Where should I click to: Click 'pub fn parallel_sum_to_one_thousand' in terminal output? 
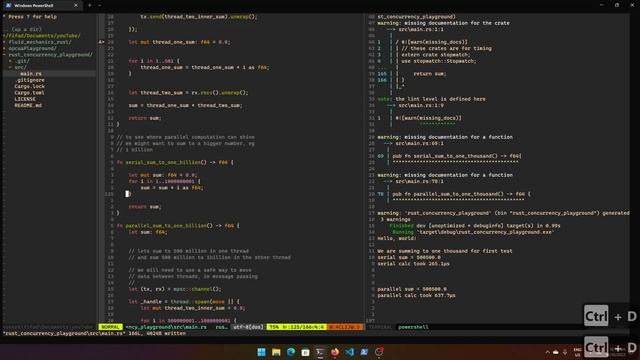[461, 194]
